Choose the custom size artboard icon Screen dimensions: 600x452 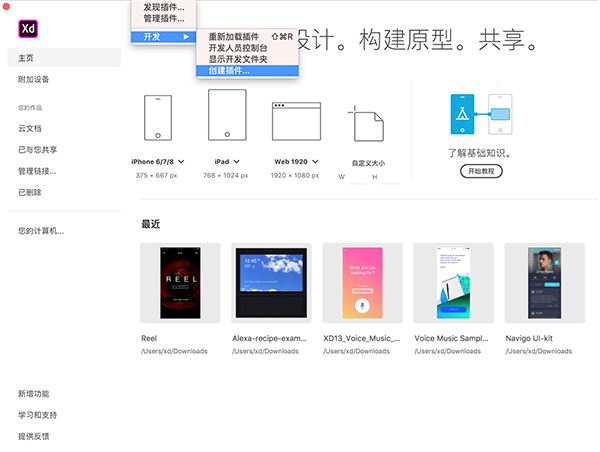point(367,125)
